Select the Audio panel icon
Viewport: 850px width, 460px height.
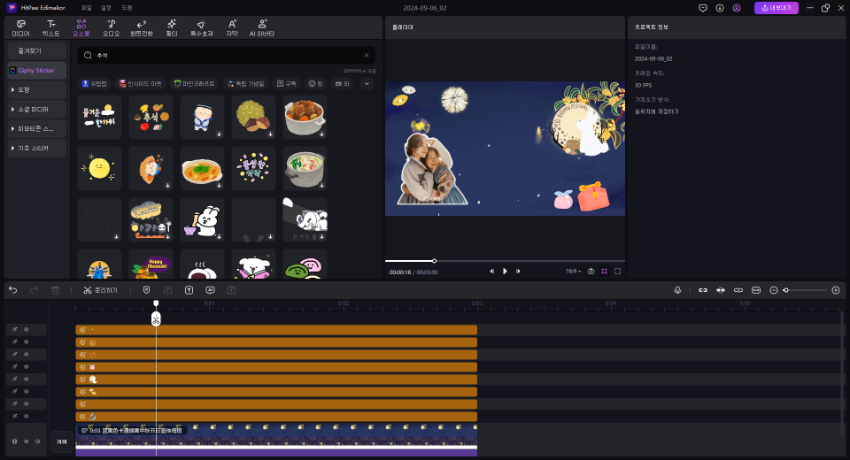click(x=111, y=27)
